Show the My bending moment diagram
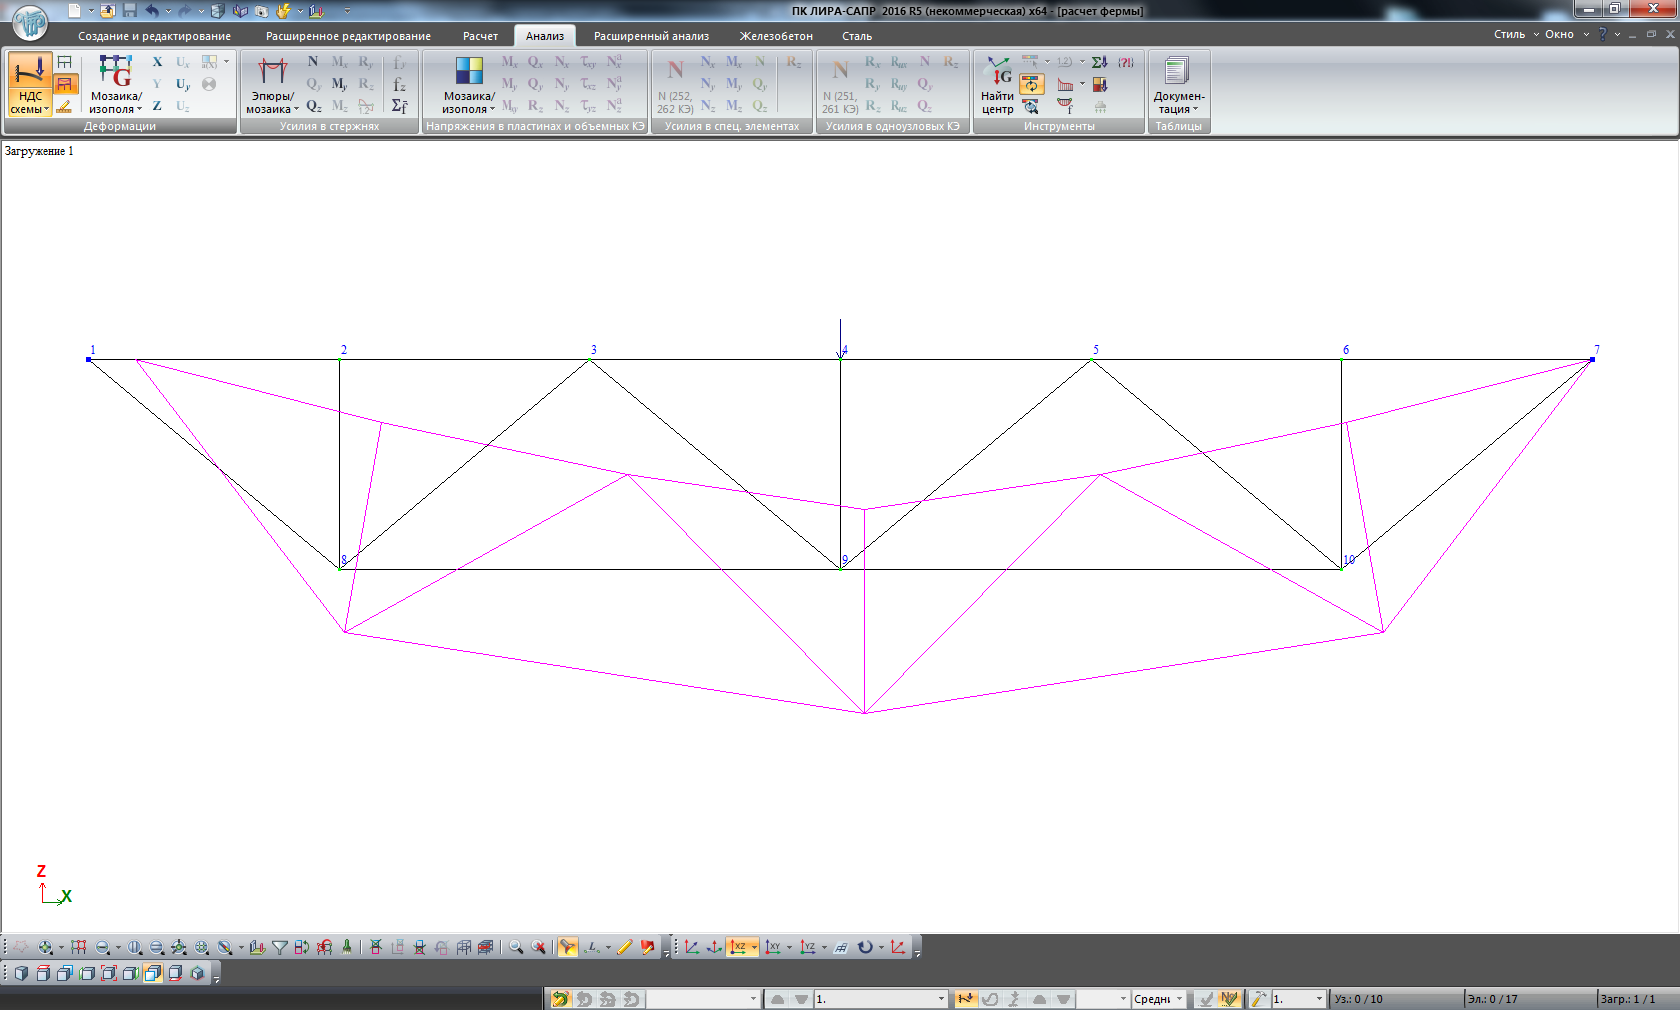This screenshot has width=1680, height=1010. point(340,84)
